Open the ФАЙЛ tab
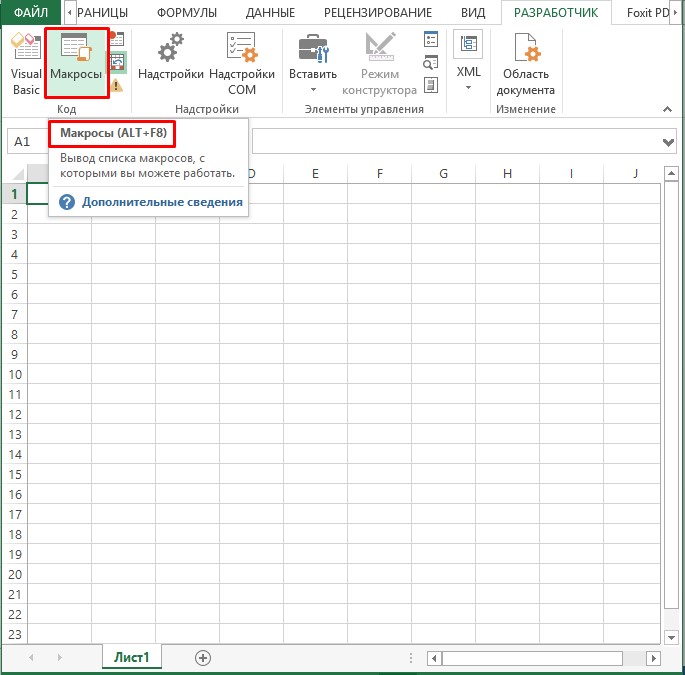This screenshot has width=685, height=675. 31,13
